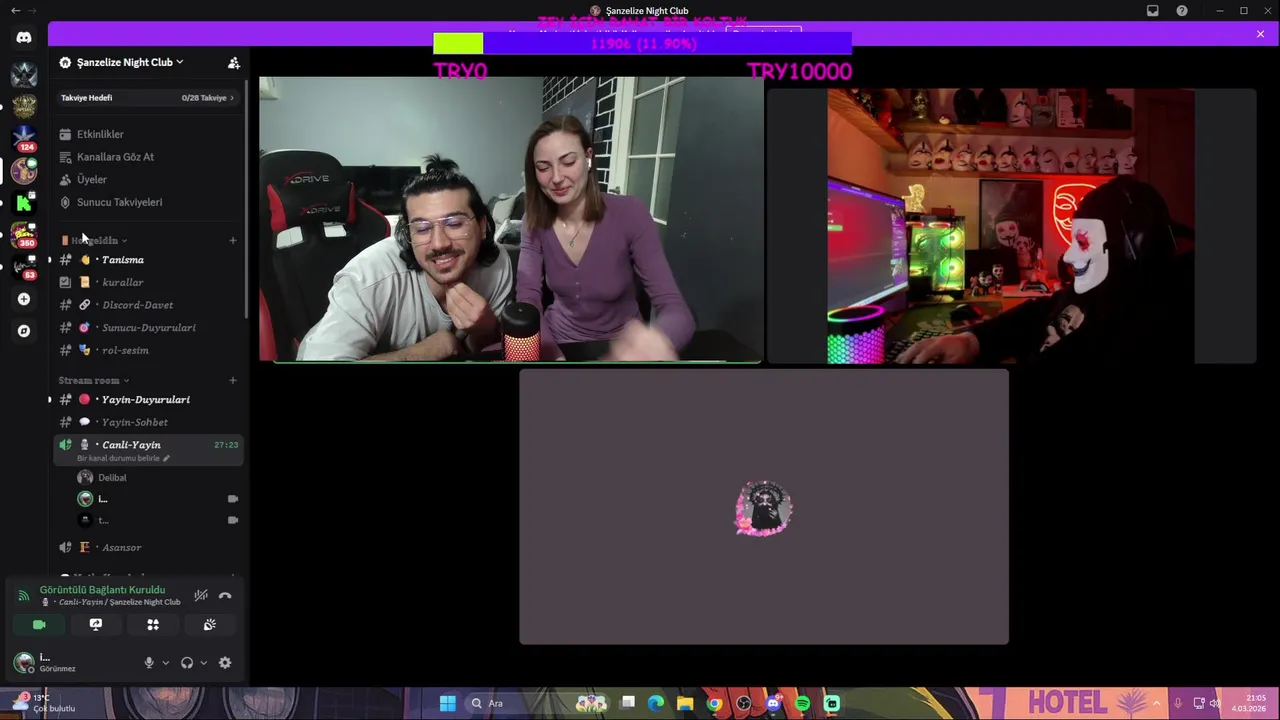Open the inbox icon in the title bar
Image resolution: width=1280 pixels, height=720 pixels.
pos(1153,10)
